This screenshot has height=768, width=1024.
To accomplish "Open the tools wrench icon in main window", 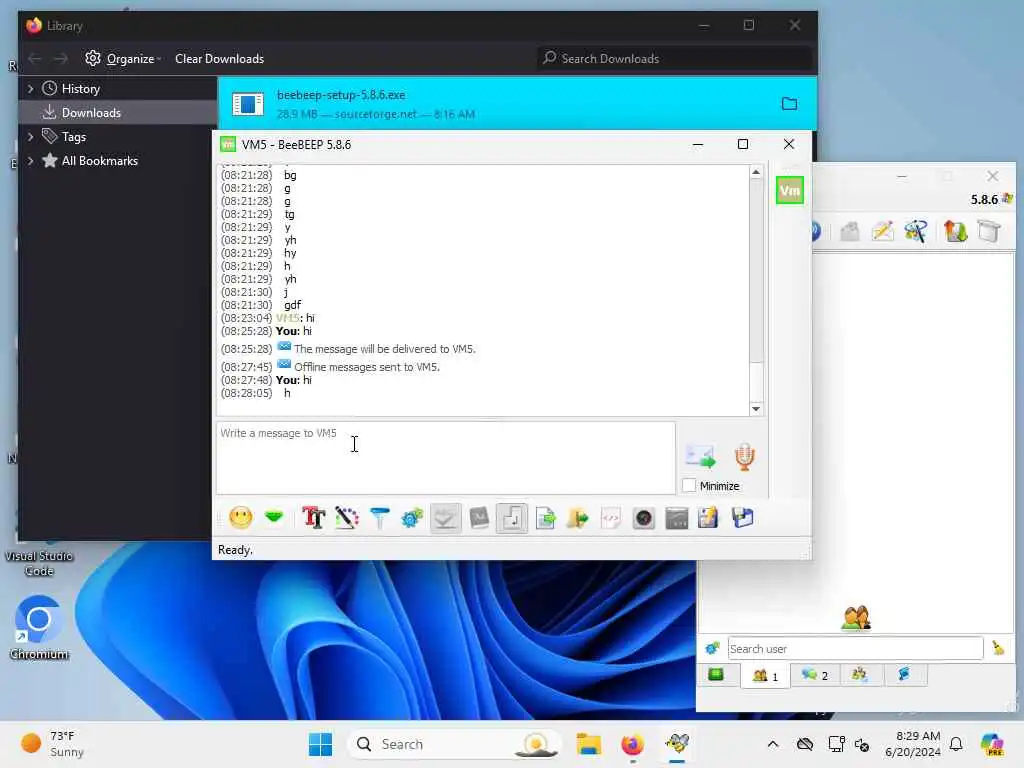I will click(x=916, y=231).
